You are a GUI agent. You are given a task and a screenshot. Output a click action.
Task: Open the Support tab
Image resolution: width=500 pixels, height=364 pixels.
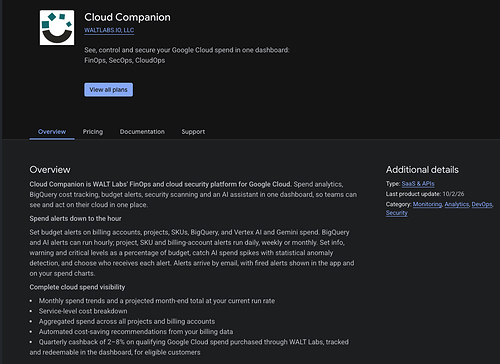(193, 132)
